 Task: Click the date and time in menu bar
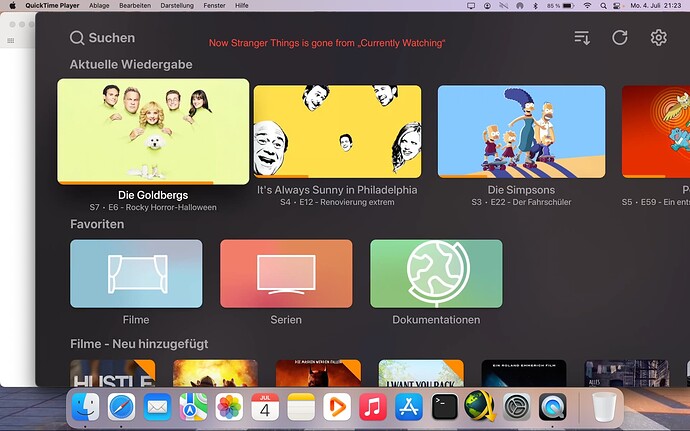pos(656,6)
